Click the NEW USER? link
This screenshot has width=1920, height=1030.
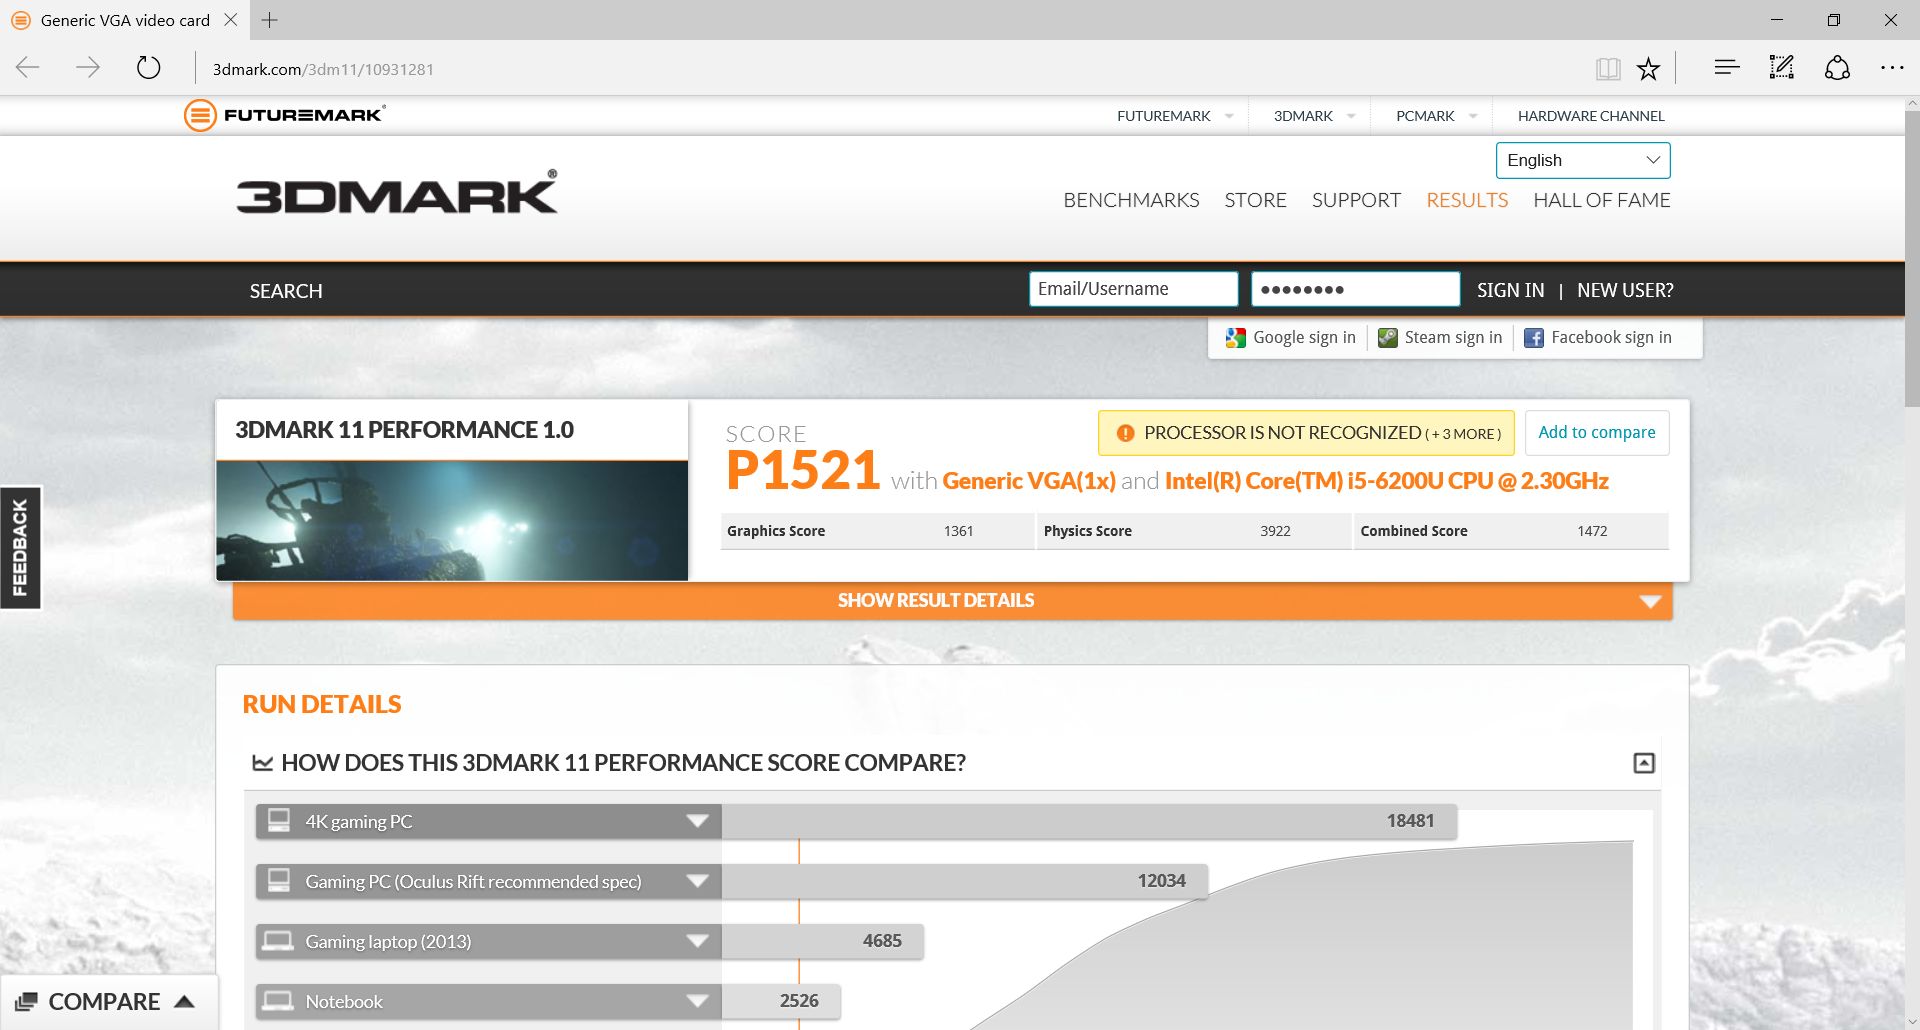click(1625, 290)
